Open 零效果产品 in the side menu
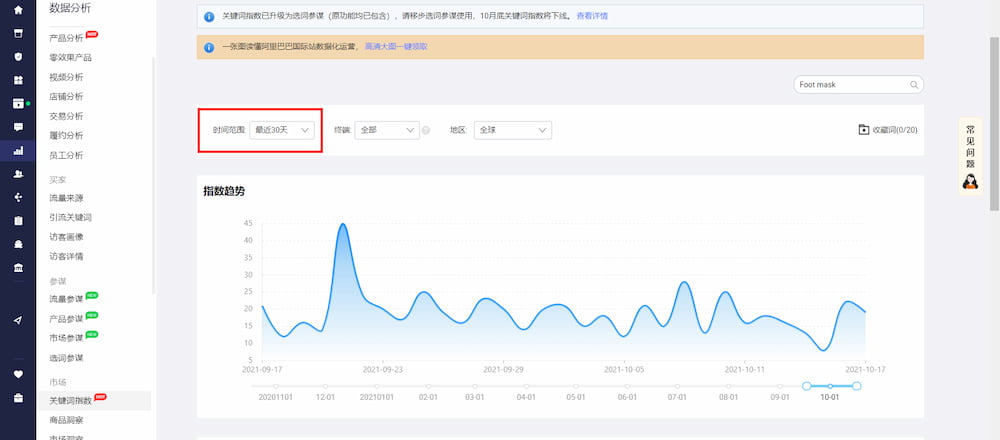 (x=71, y=57)
